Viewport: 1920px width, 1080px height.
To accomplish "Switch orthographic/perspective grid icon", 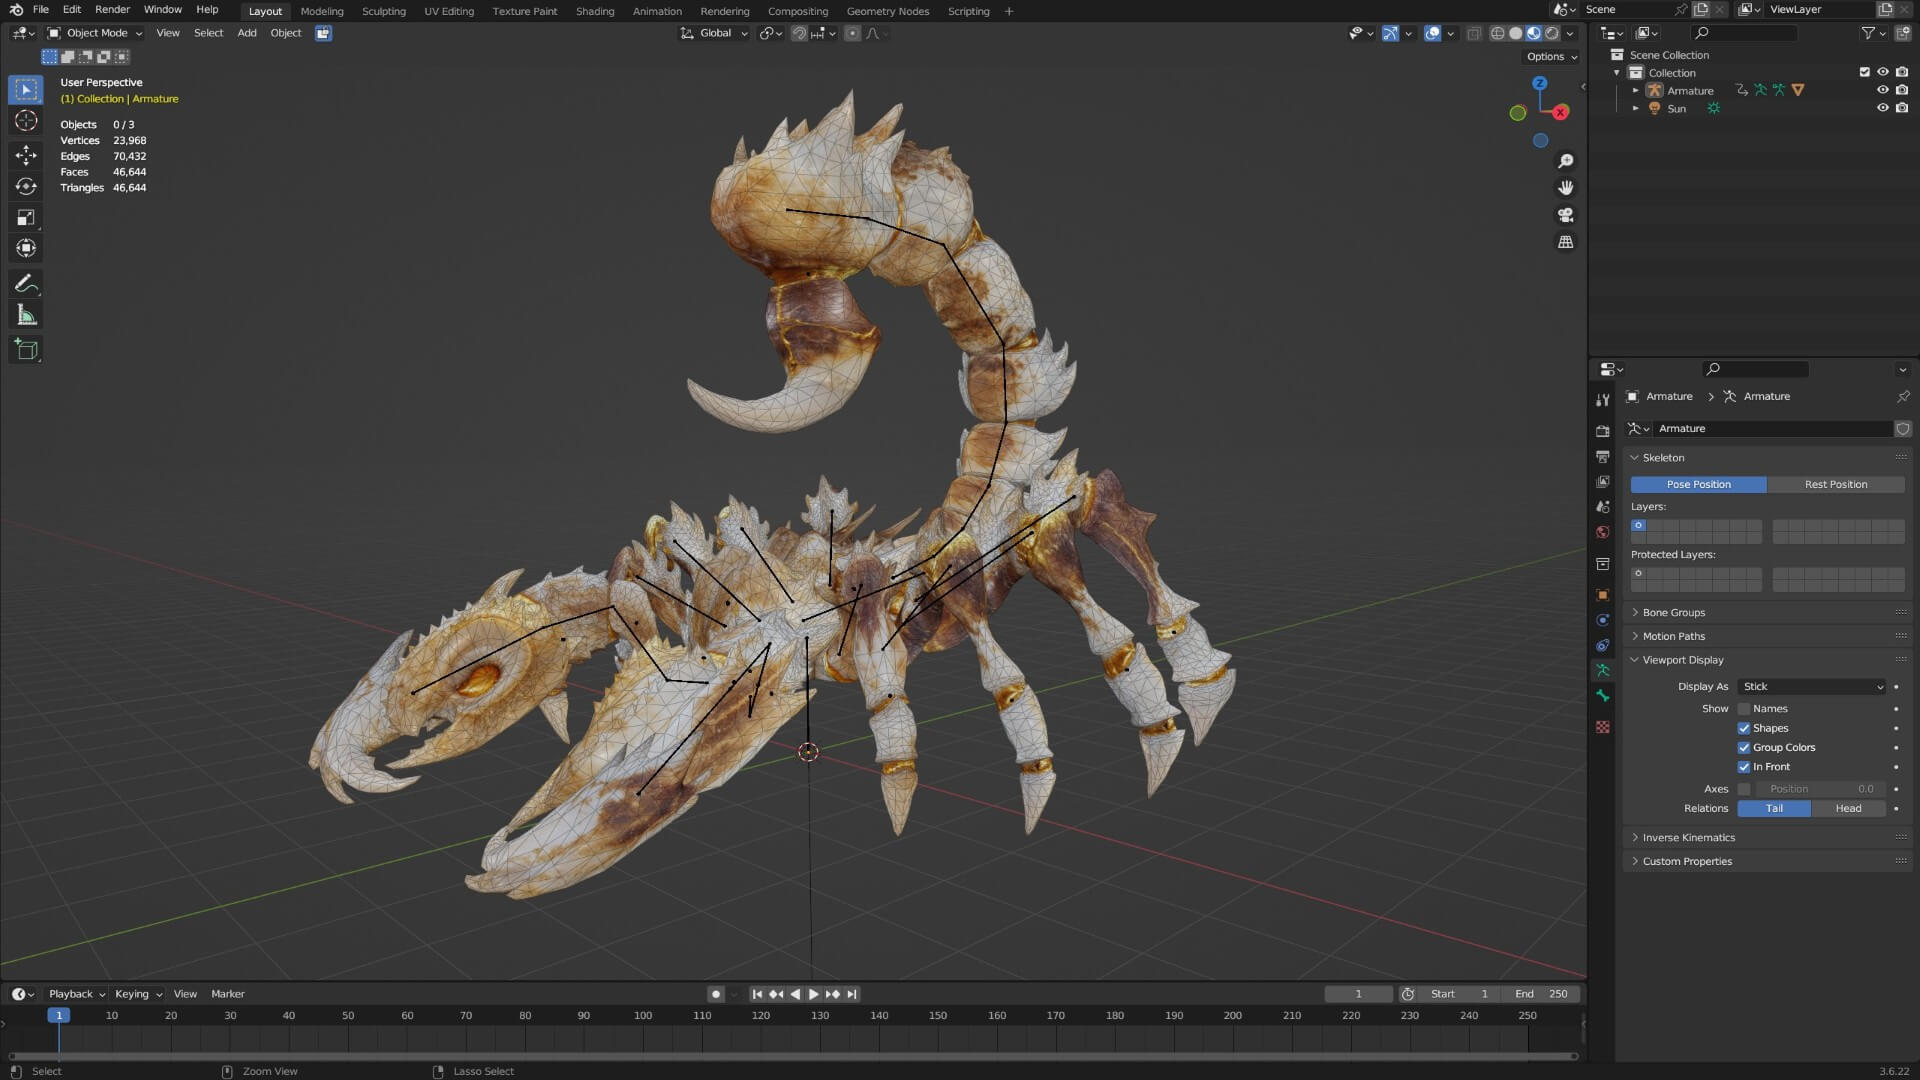I will pos(1566,242).
